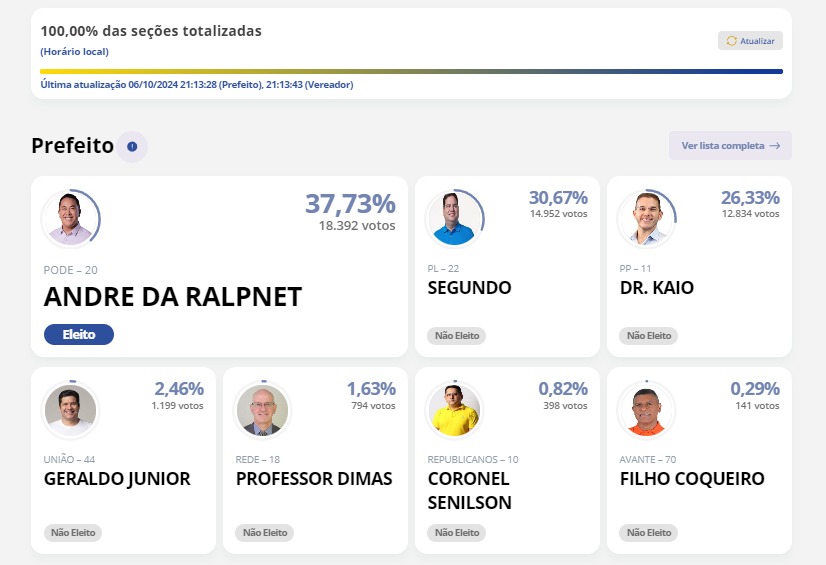The width and height of the screenshot is (826, 565).
Task: Click Andre da Ralpnet's candidate photo
Action: click(70, 218)
